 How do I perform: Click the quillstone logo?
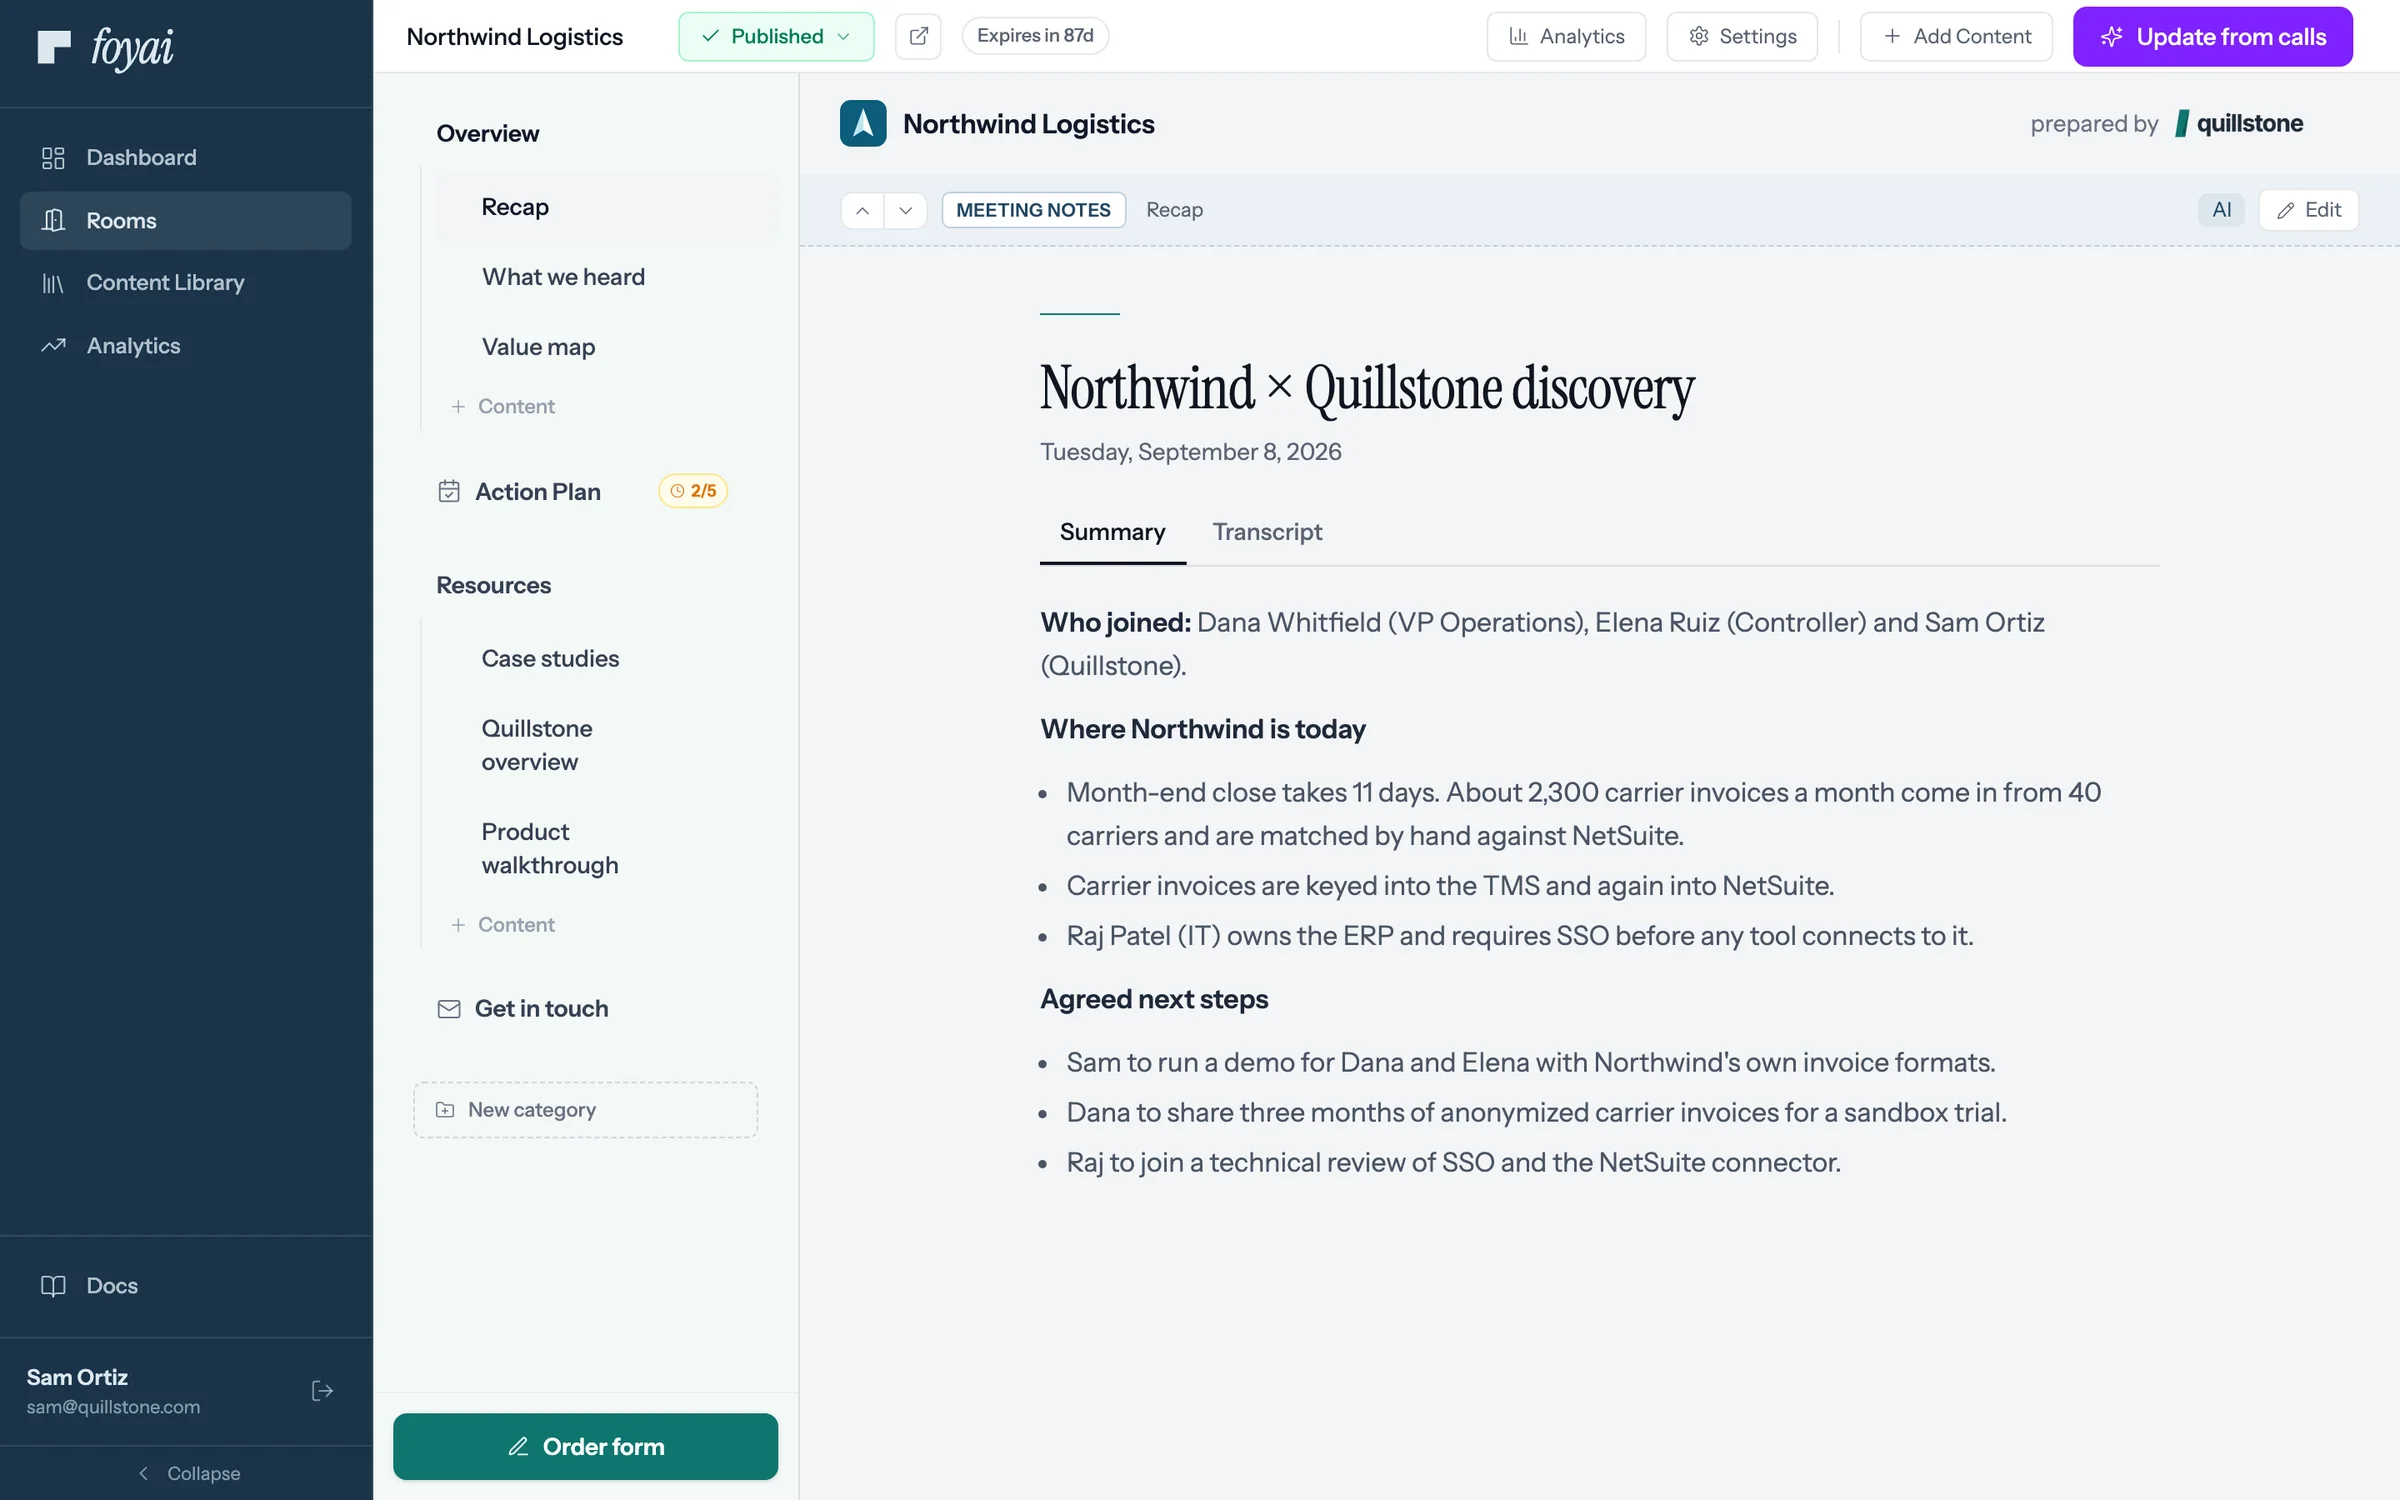pos(2238,123)
